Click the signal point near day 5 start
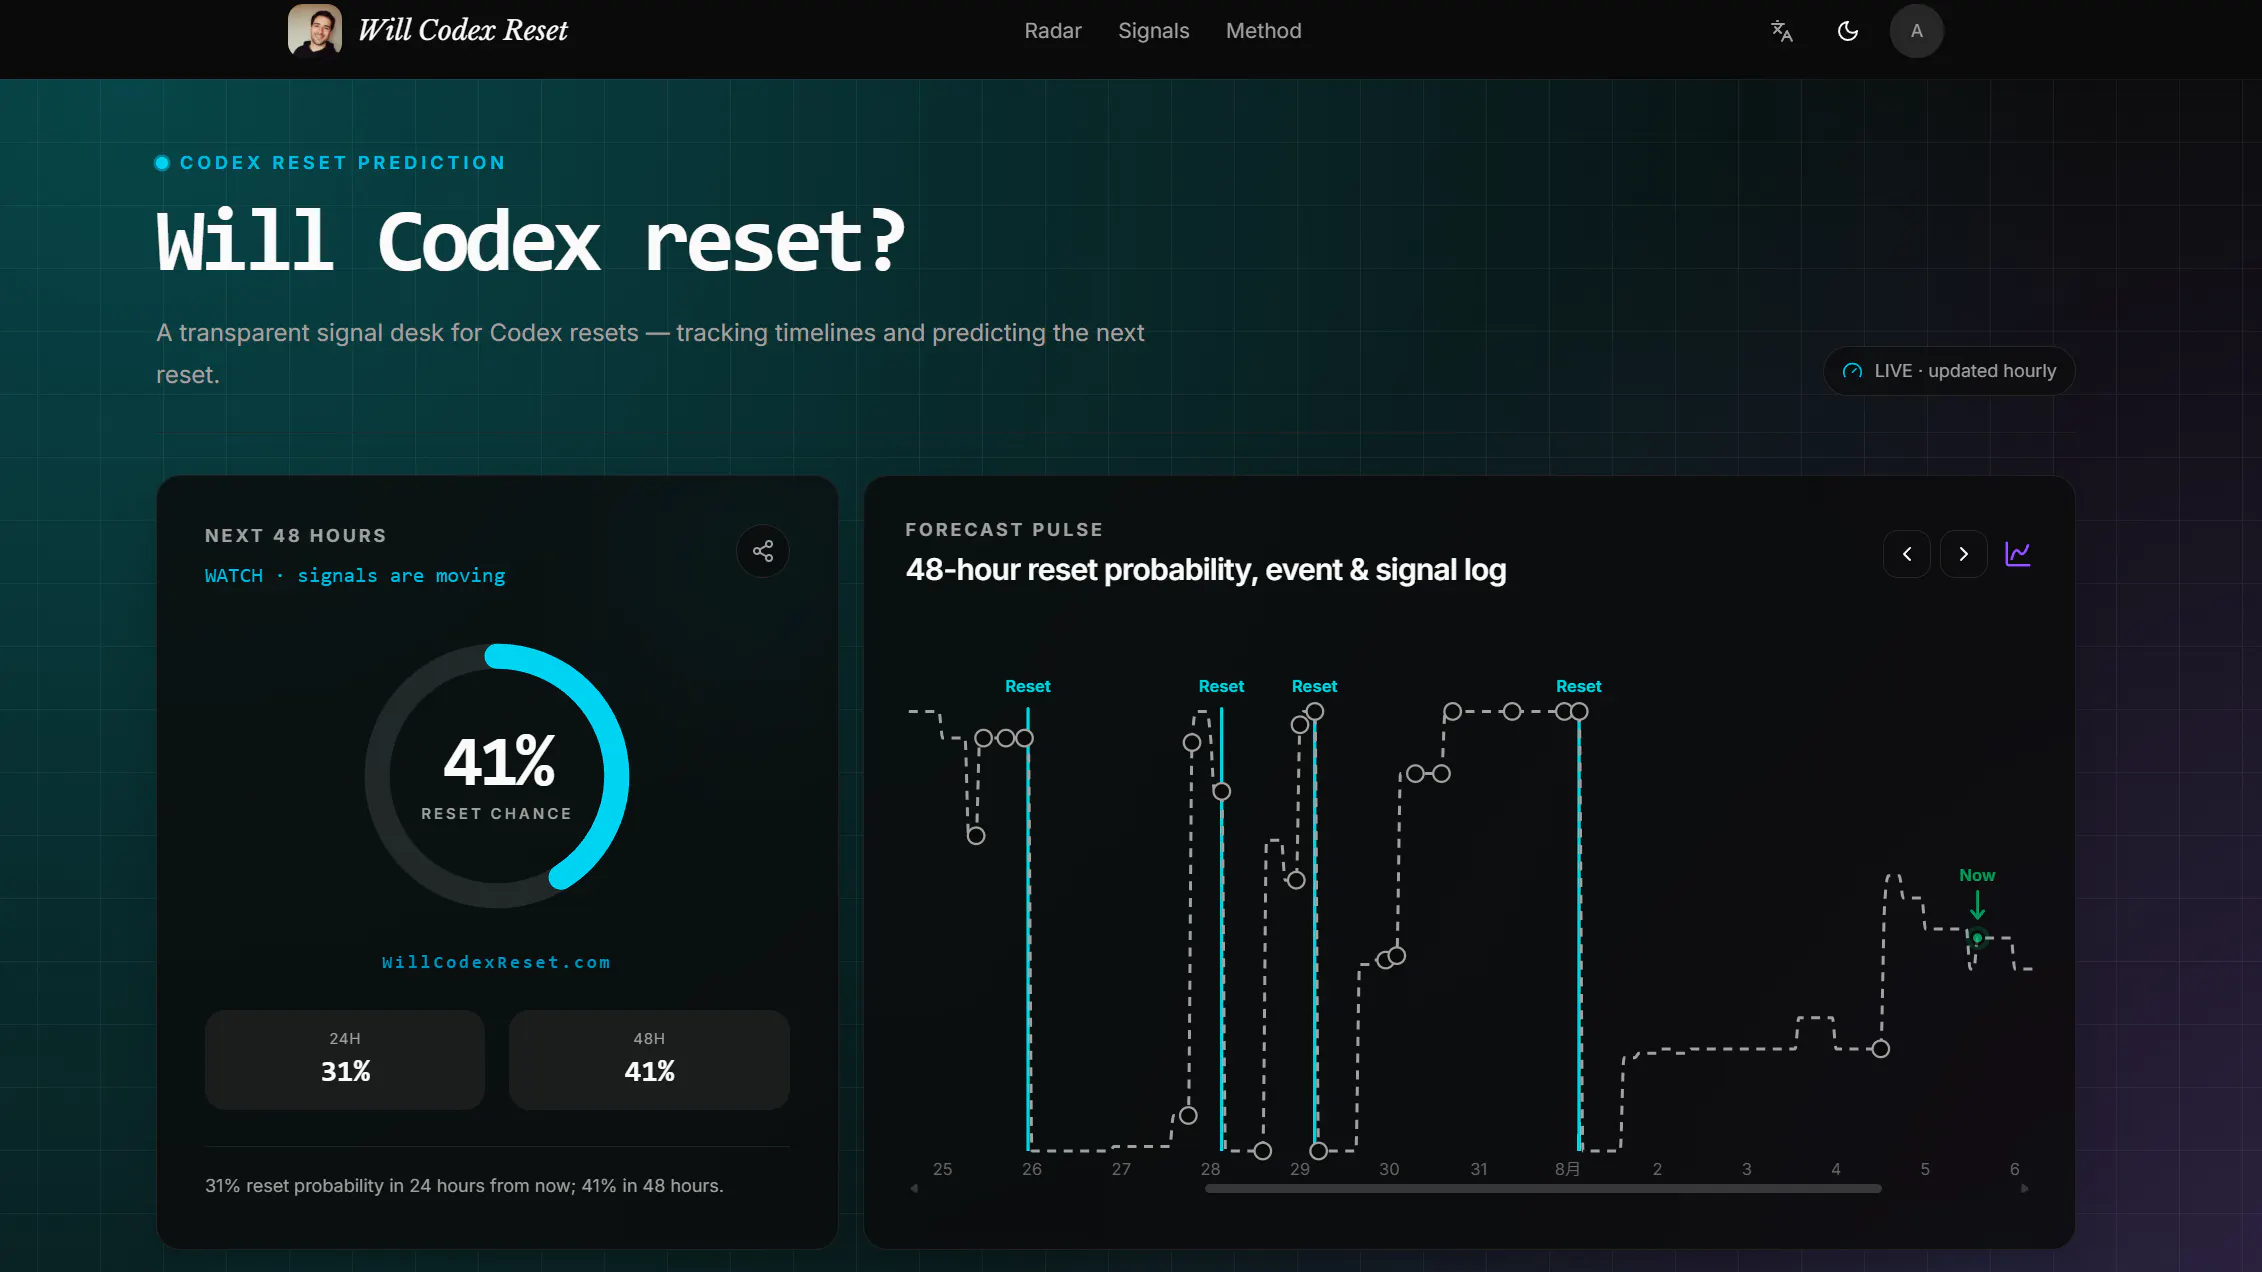The image size is (2262, 1272). tap(1880, 1049)
